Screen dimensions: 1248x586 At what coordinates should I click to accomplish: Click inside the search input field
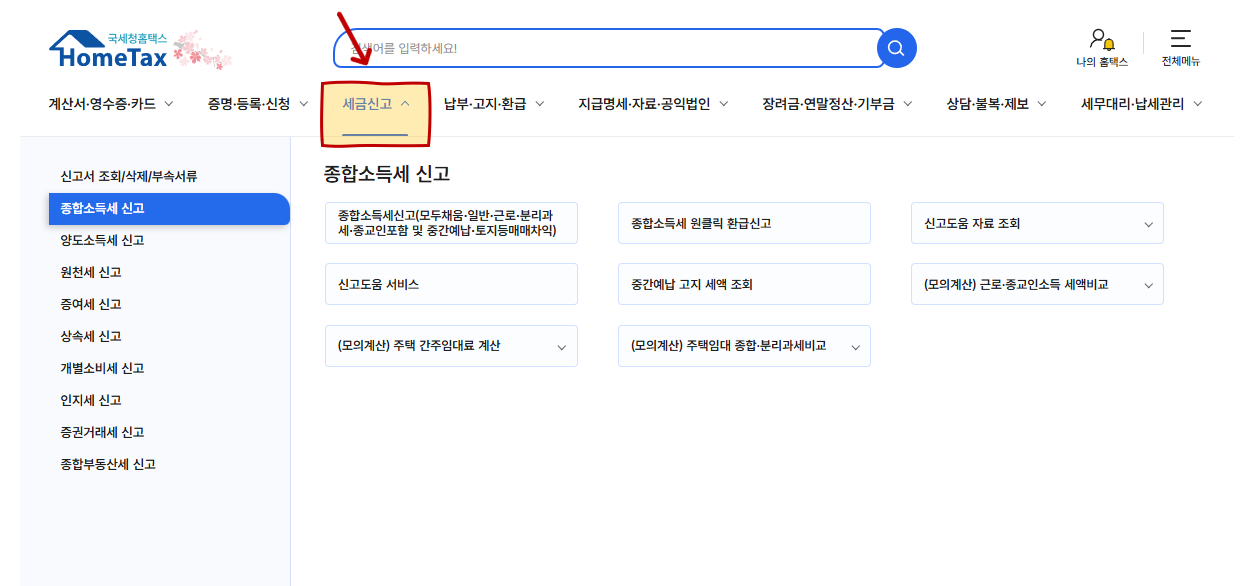pos(600,47)
